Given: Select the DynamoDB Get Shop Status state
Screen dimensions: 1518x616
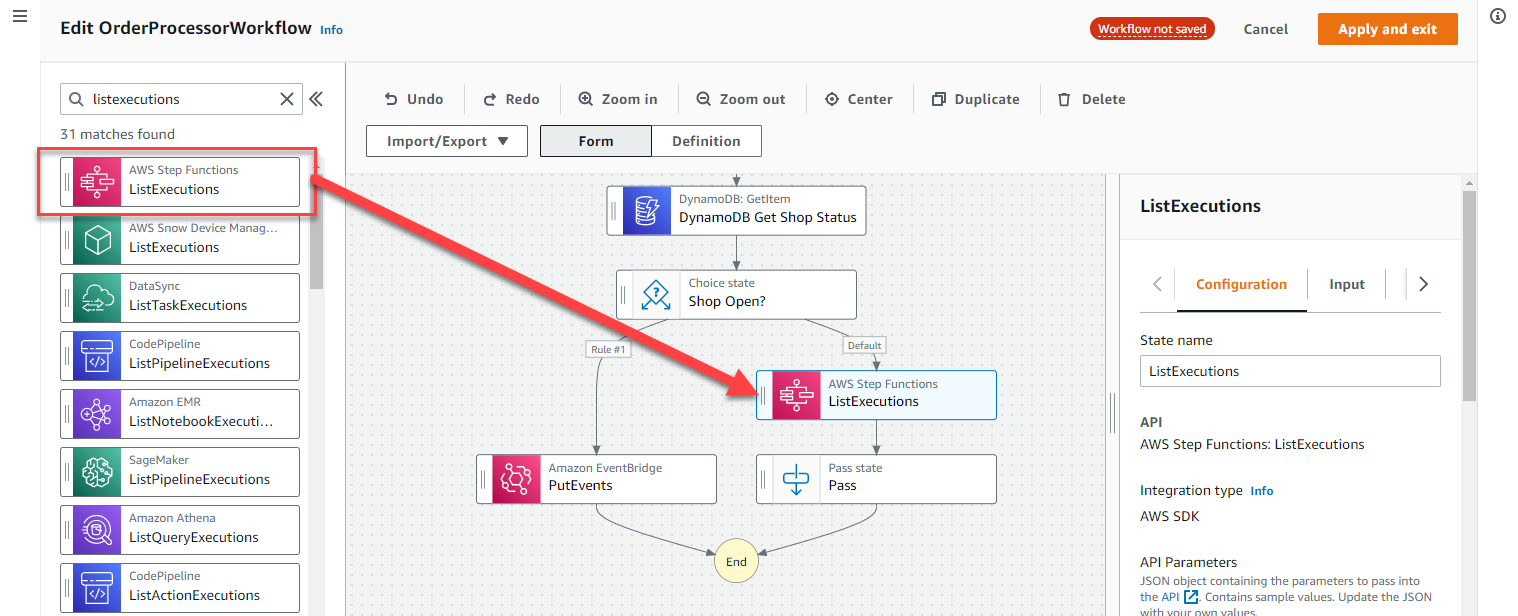Looking at the screenshot, I should (736, 210).
